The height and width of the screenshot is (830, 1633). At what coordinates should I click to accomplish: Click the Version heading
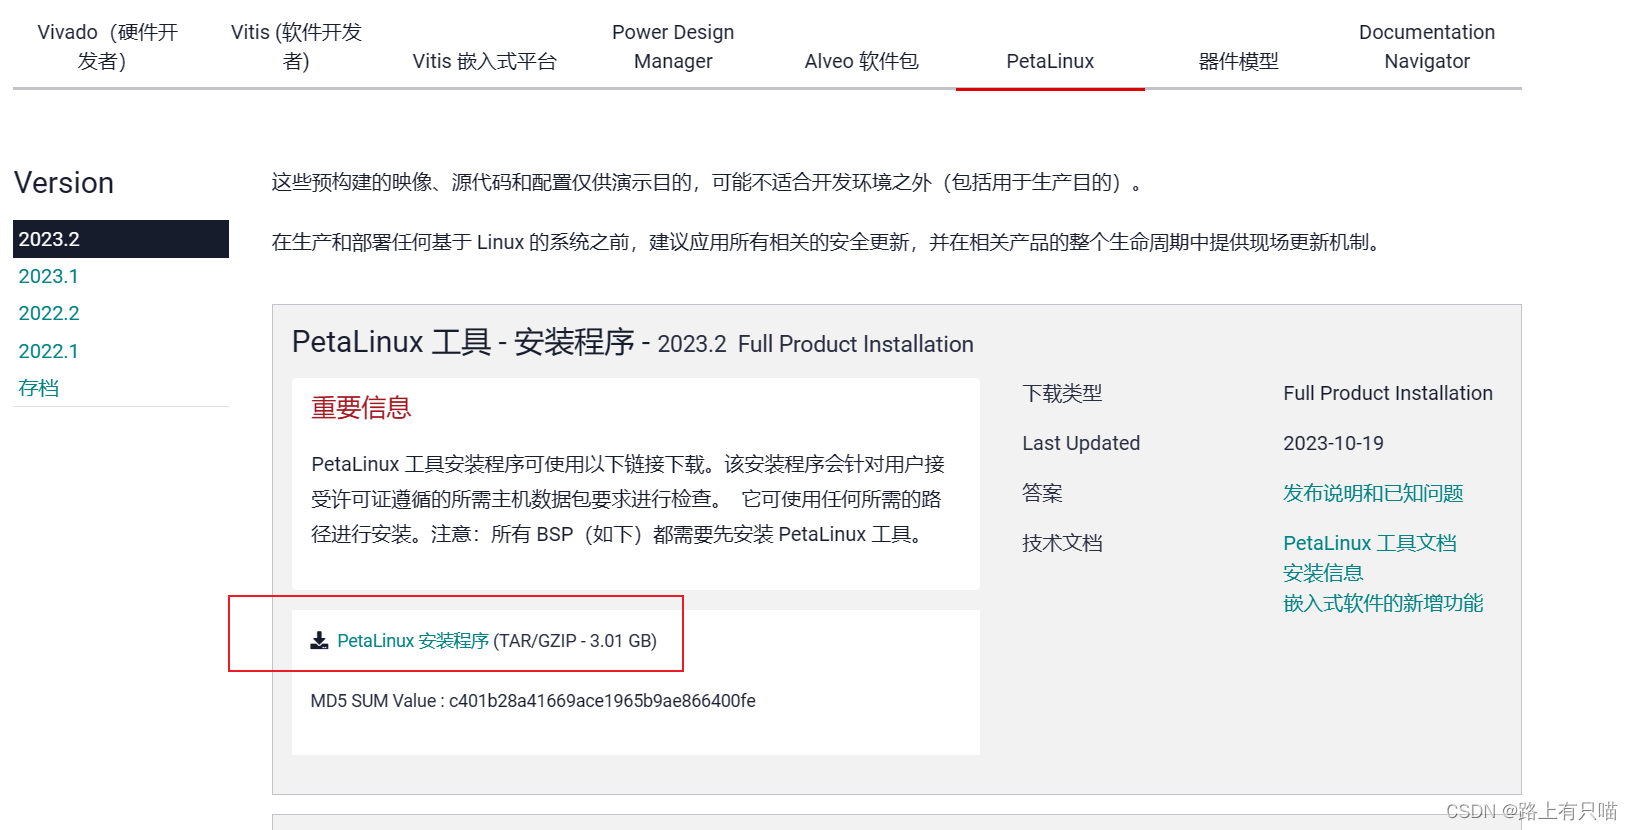coord(64,183)
